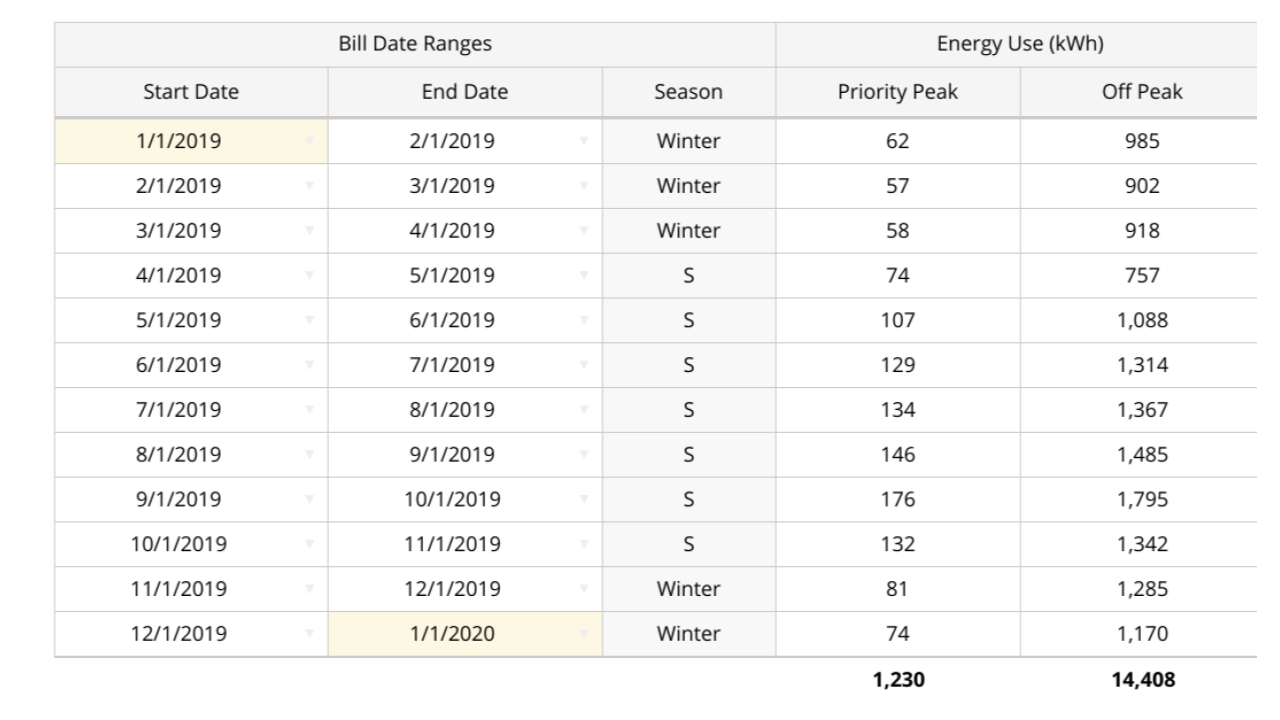Viewport: 1280px width, 720px height.
Task: Select Priority Peak cell with value 62
Action: point(897,142)
